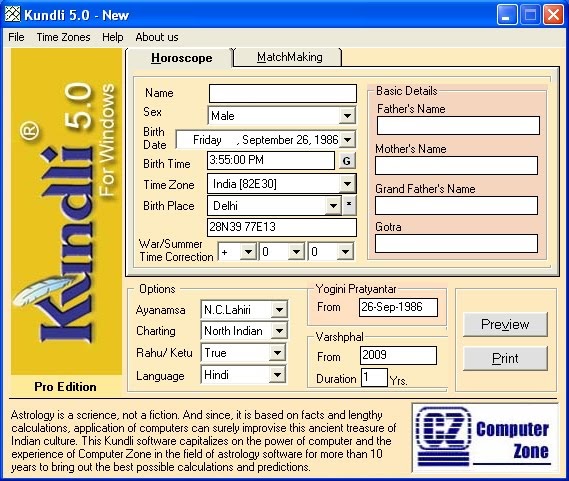The height and width of the screenshot is (481, 569).
Task: Click the Pro Edition label
Action: (65, 387)
